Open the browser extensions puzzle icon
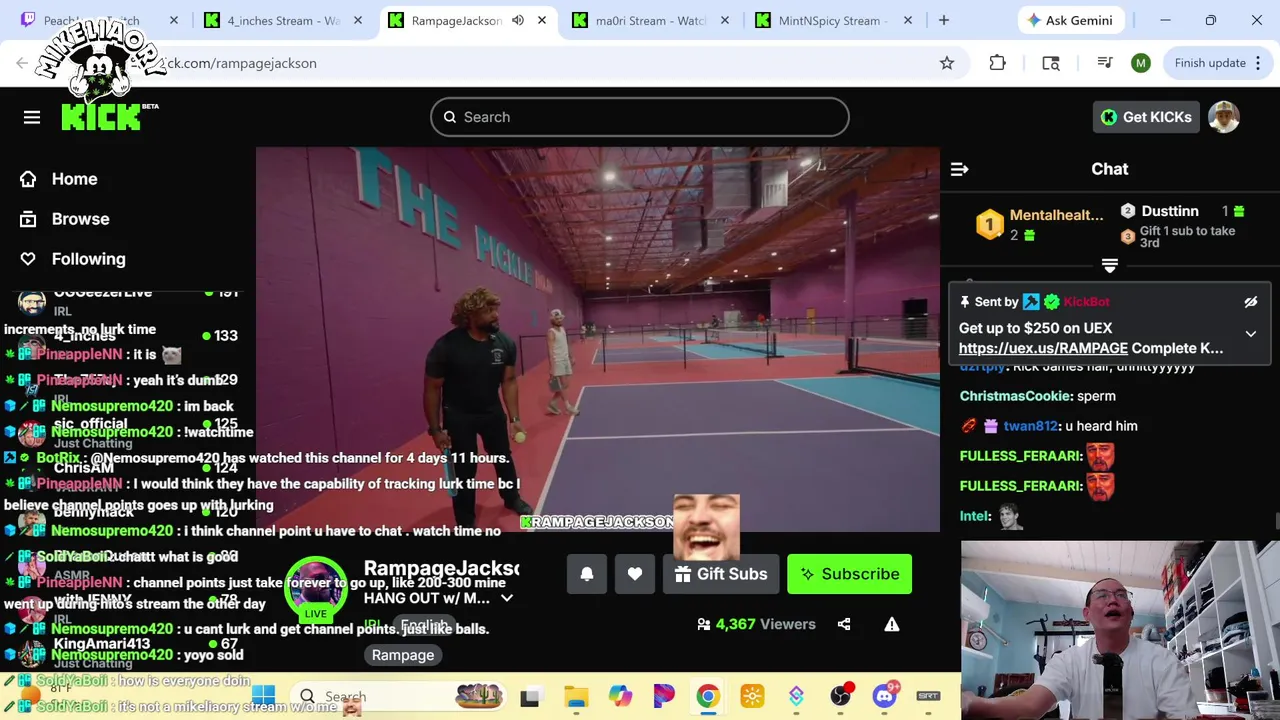Image resolution: width=1280 pixels, height=720 pixels. tap(997, 63)
